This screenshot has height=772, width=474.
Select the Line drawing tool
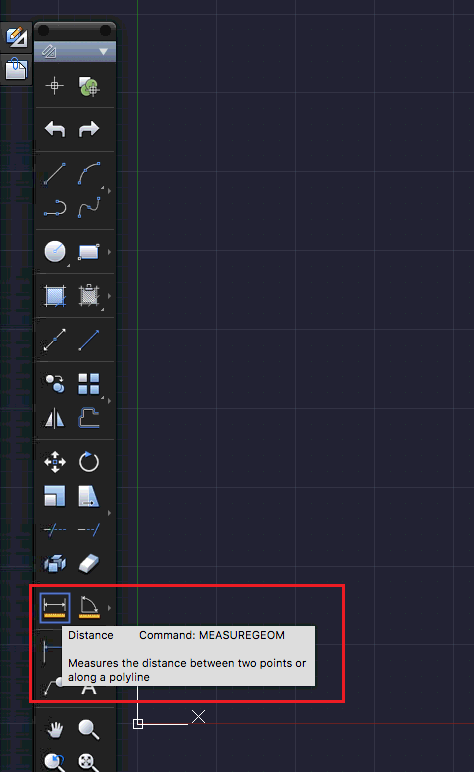[55, 173]
